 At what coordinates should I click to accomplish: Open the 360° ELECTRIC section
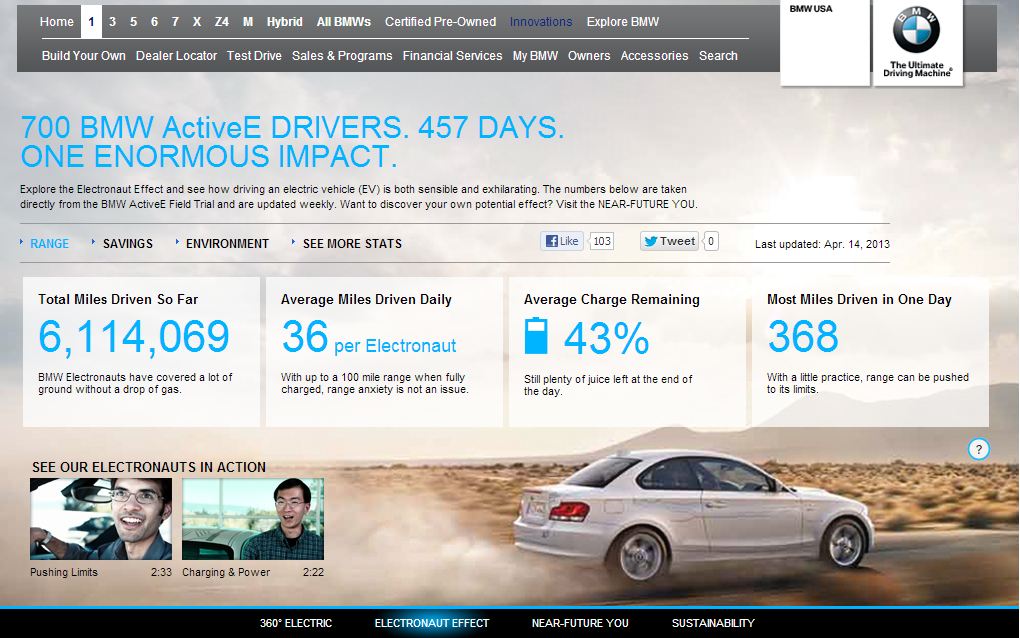(x=296, y=623)
